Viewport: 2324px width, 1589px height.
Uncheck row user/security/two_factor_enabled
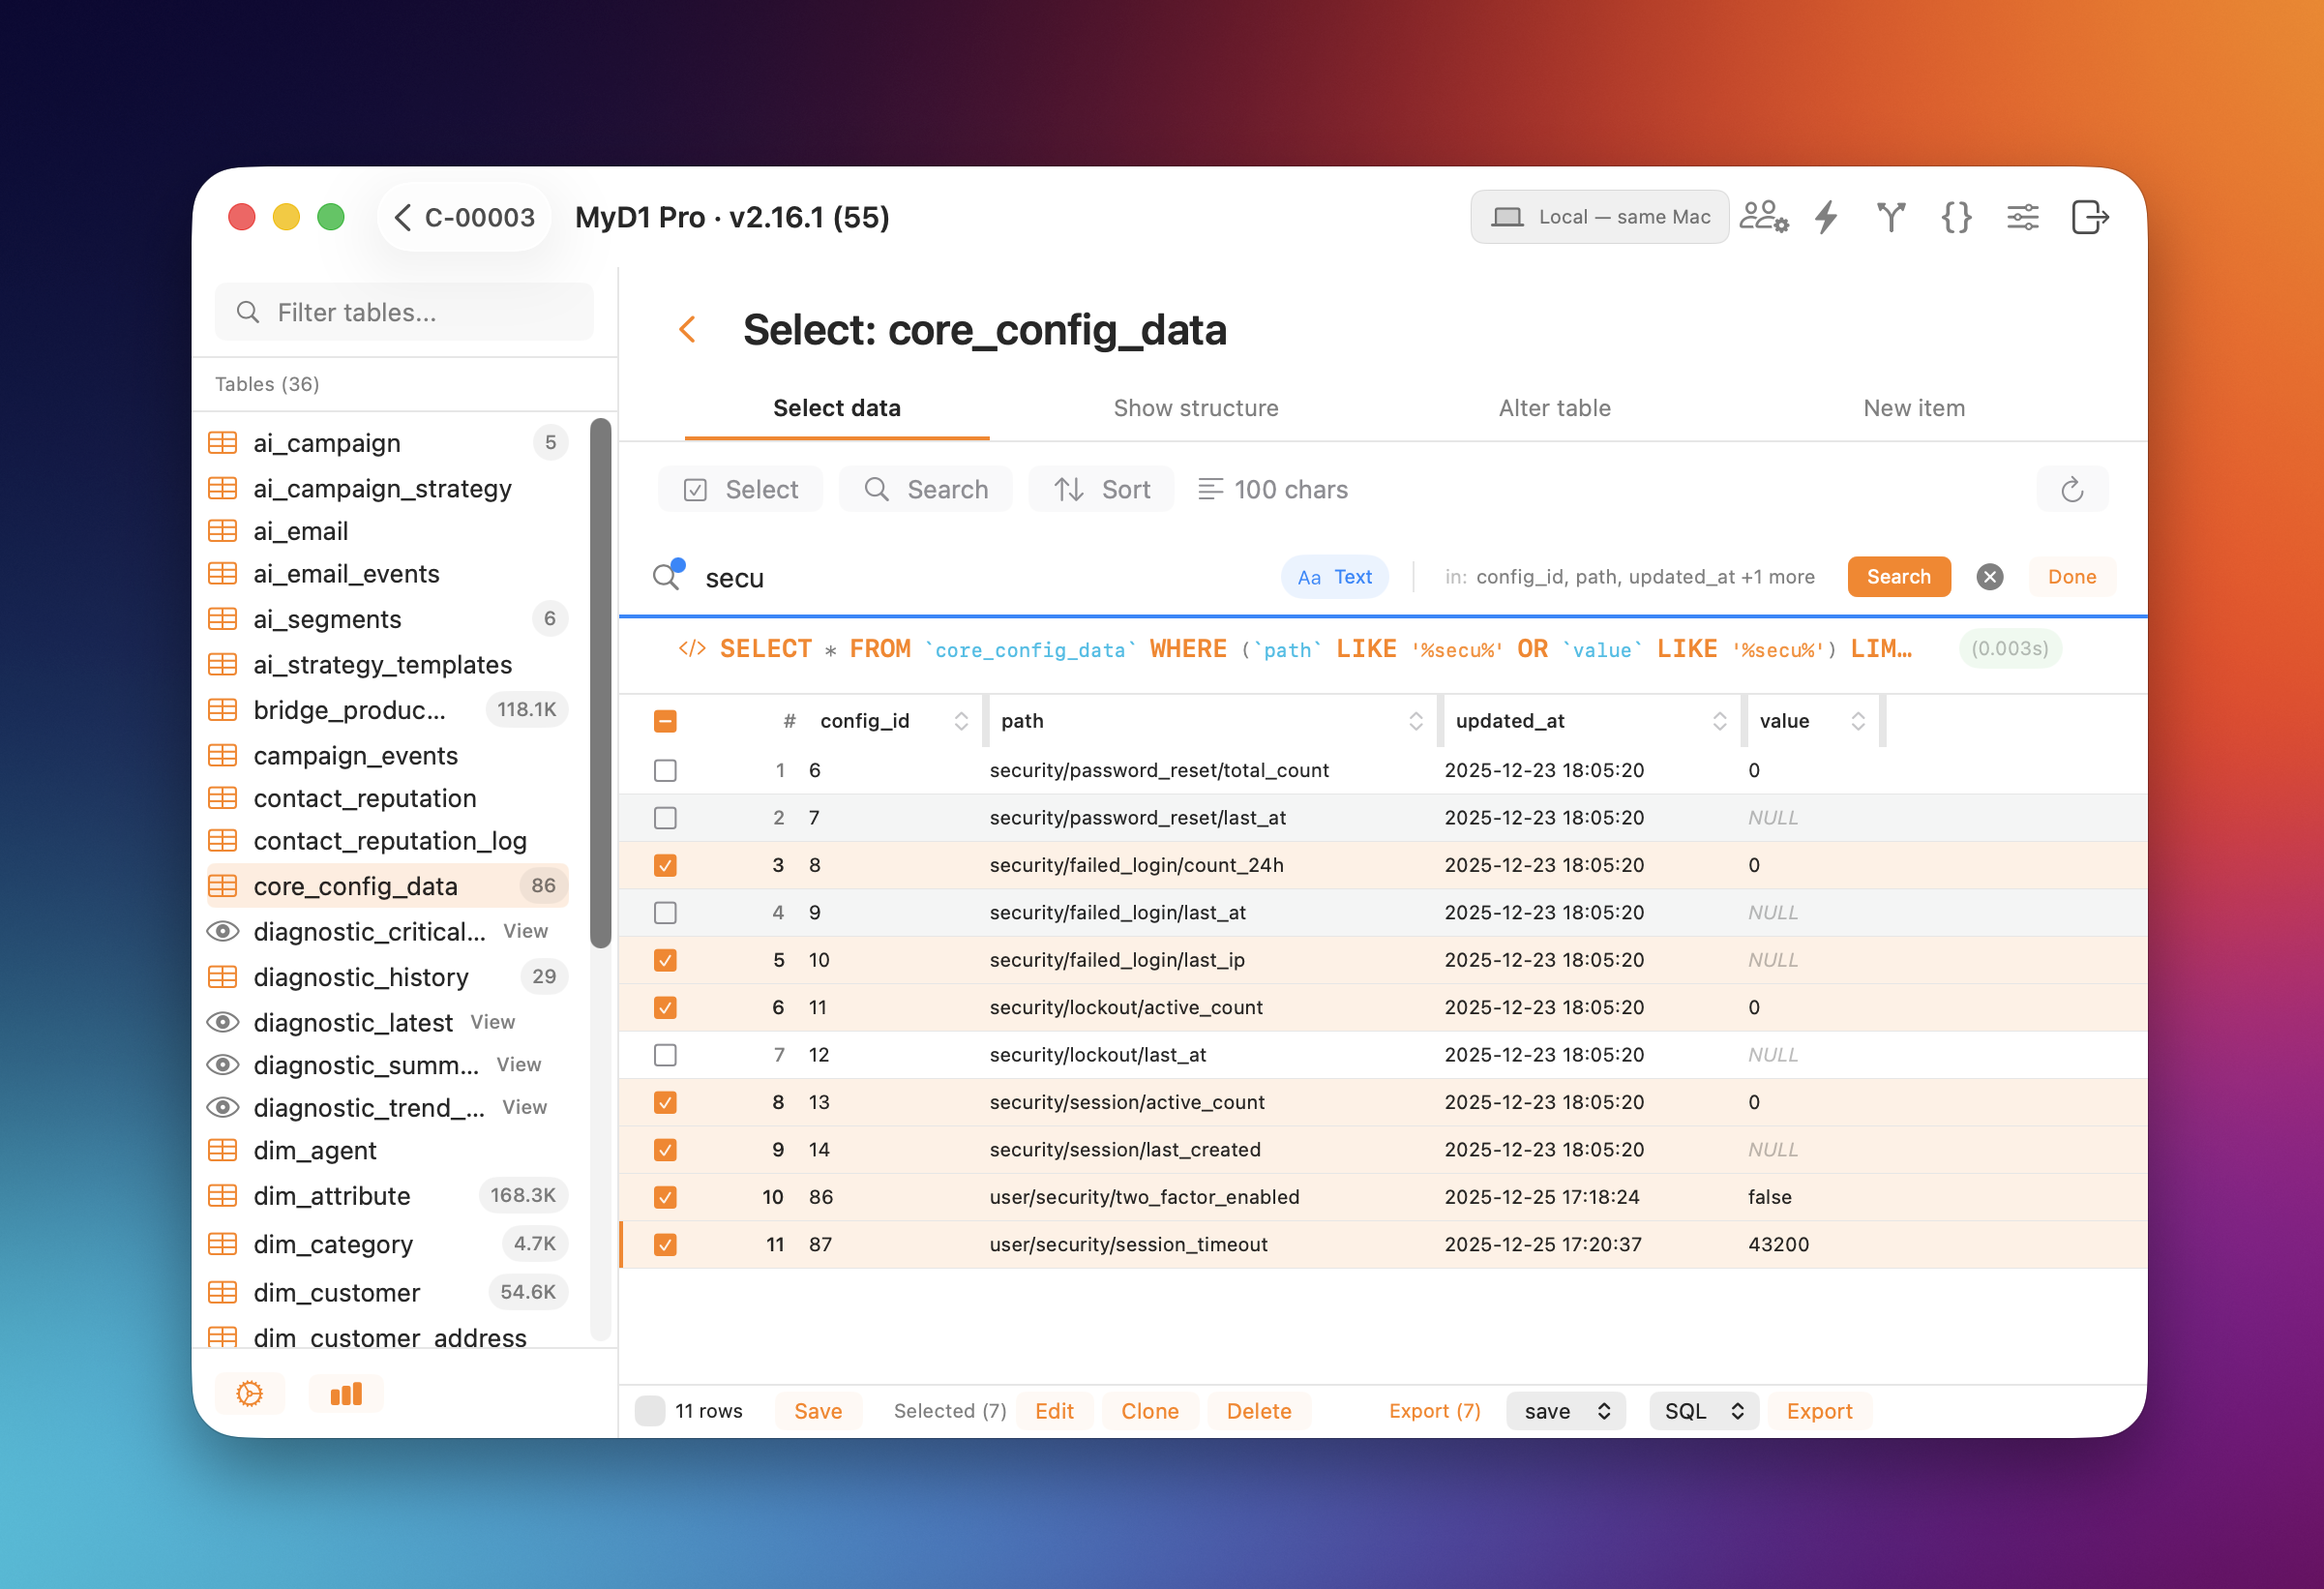pos(665,1197)
